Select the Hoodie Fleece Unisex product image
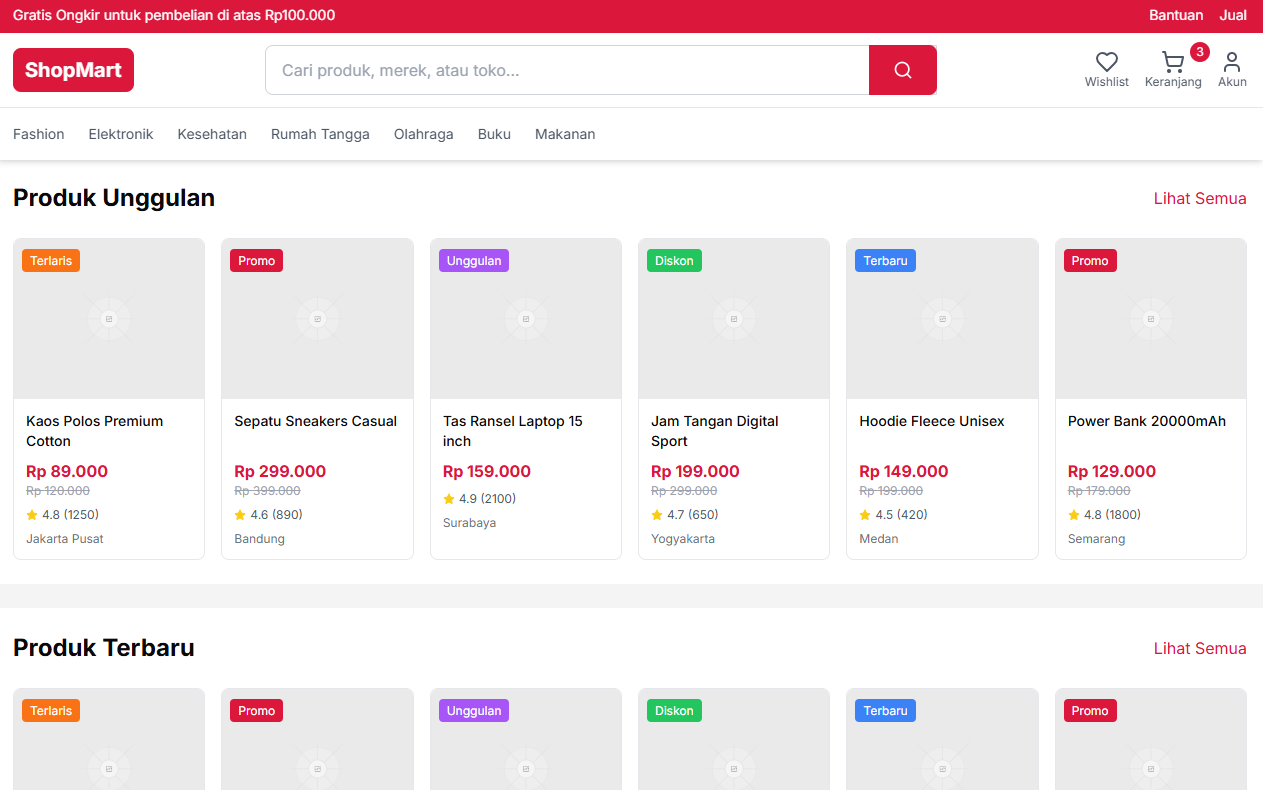1266x790 pixels. (x=942, y=319)
